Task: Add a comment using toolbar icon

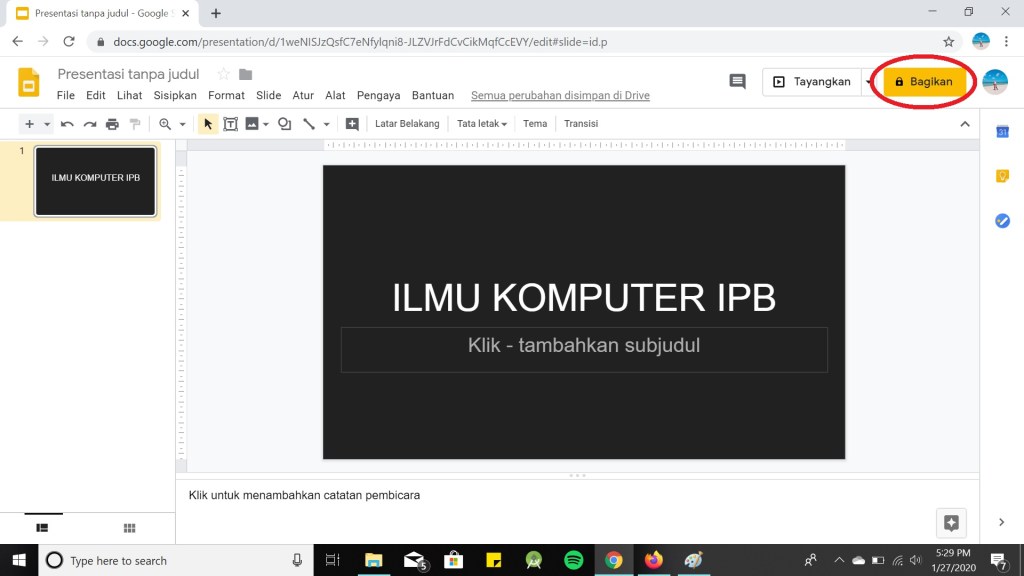Action: [352, 124]
